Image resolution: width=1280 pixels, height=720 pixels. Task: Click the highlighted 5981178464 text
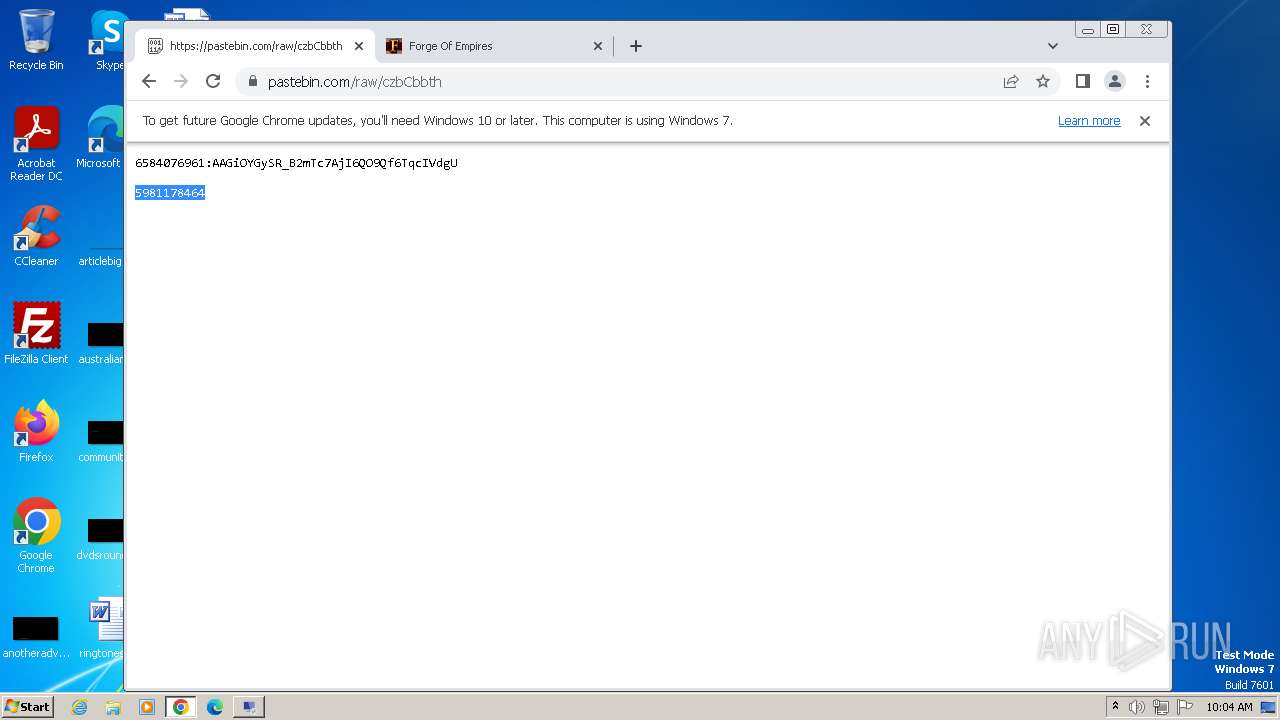170,193
